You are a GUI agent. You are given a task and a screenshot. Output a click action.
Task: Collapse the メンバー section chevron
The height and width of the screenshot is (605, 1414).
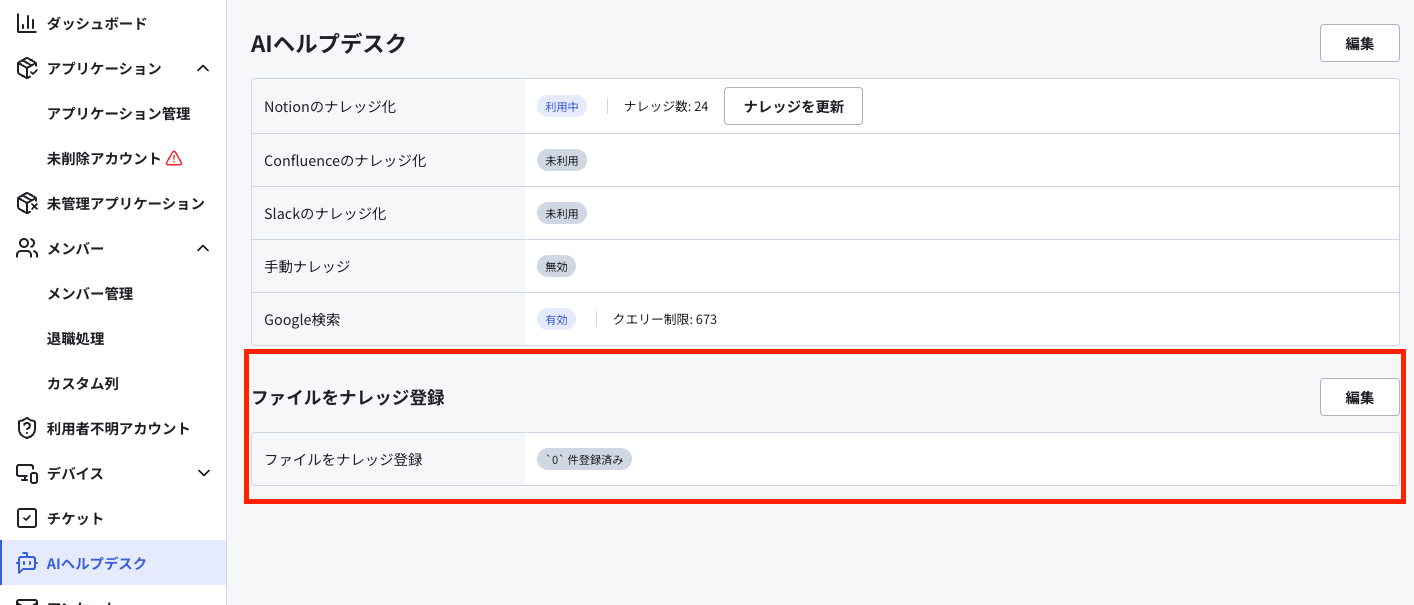[203, 248]
